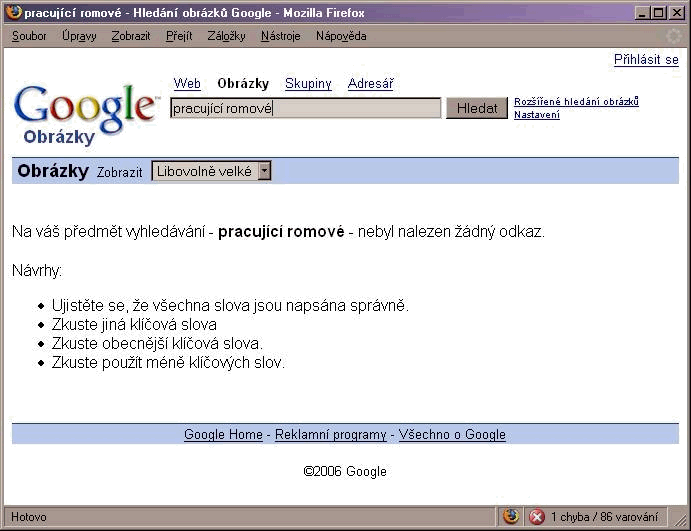The image size is (691, 531).
Task: Expand the Libovolně velké size dropdown
Action: click(x=264, y=171)
